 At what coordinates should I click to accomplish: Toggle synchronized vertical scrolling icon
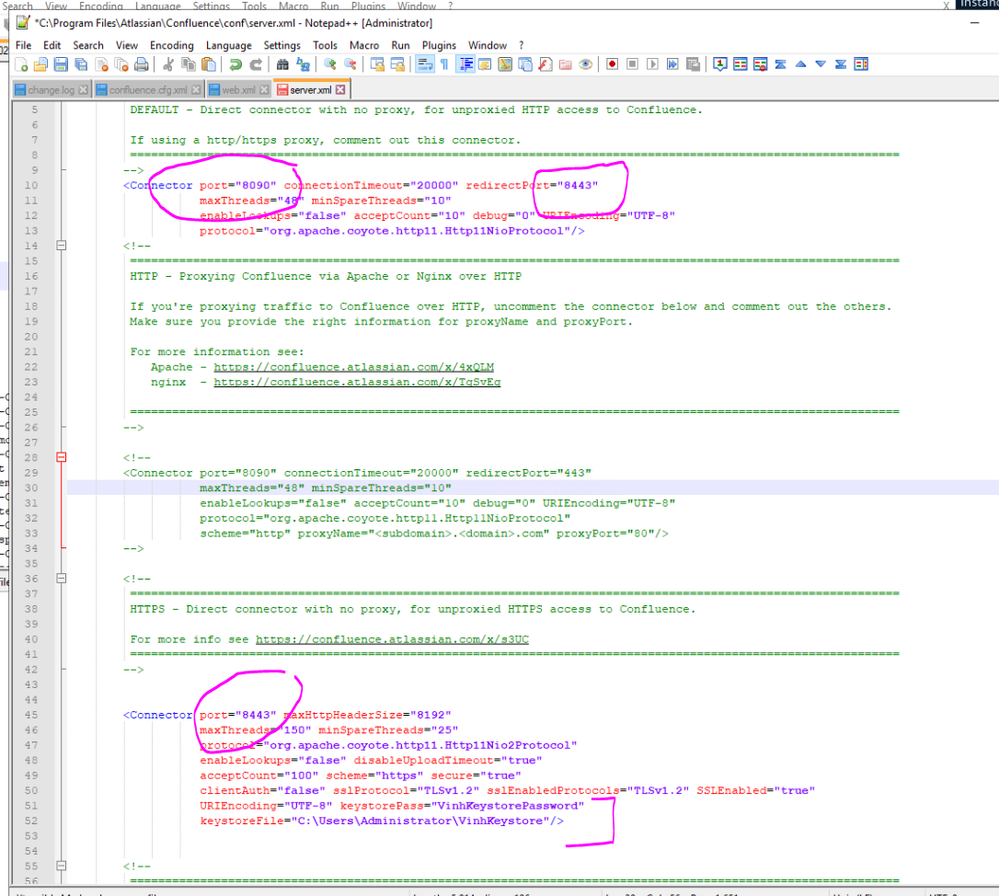(x=378, y=64)
